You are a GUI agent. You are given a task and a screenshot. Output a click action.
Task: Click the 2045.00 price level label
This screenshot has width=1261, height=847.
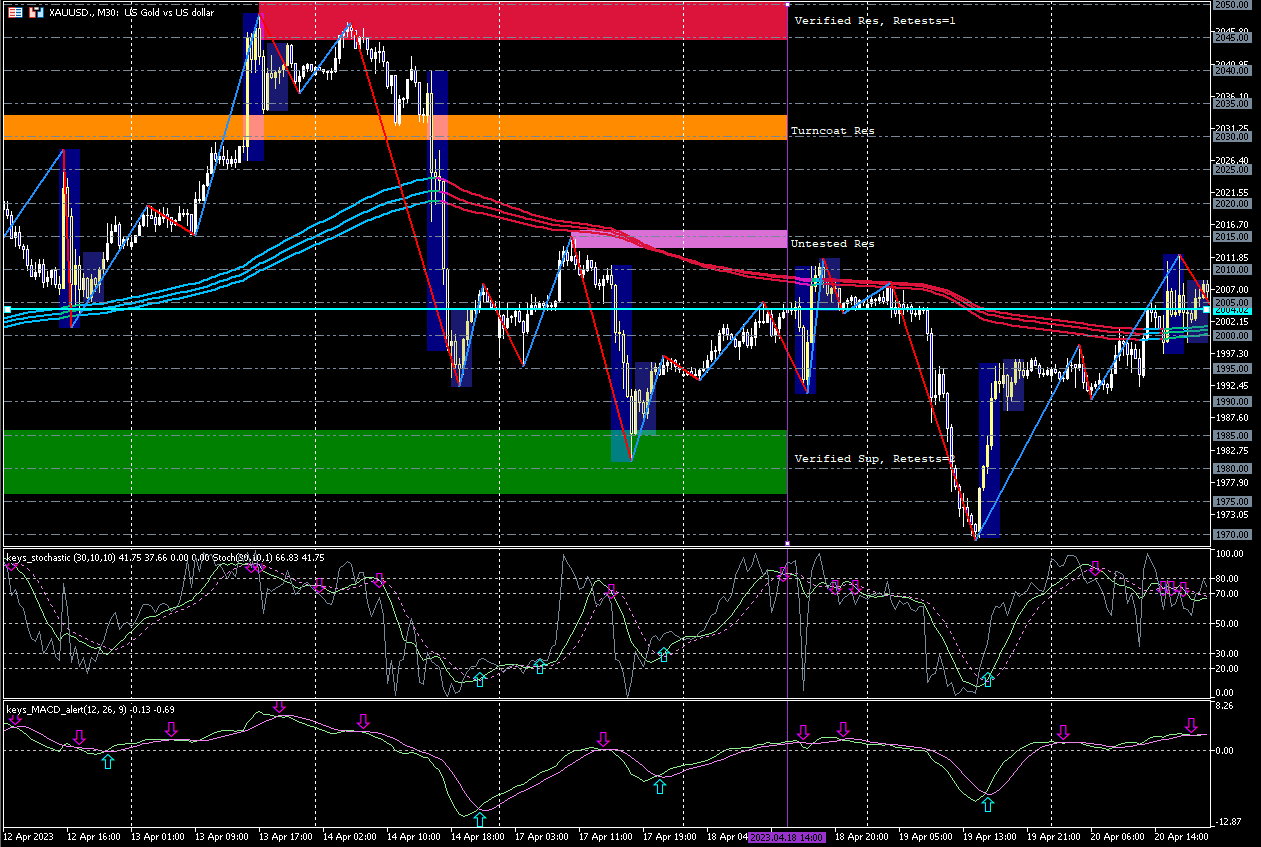pyautogui.click(x=1234, y=38)
